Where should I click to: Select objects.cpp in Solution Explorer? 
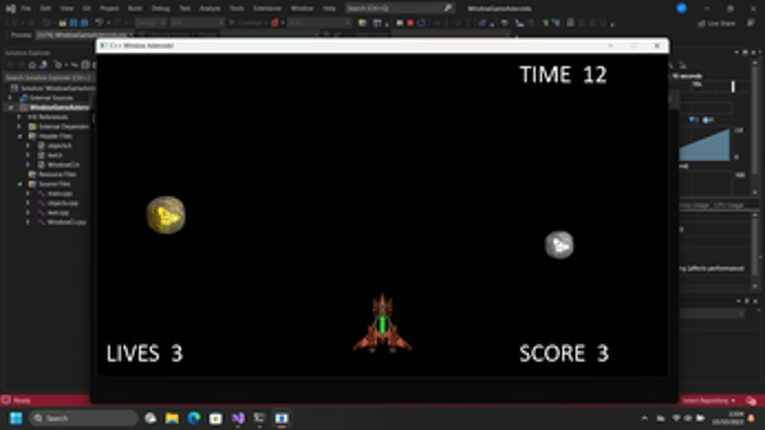tap(63, 203)
